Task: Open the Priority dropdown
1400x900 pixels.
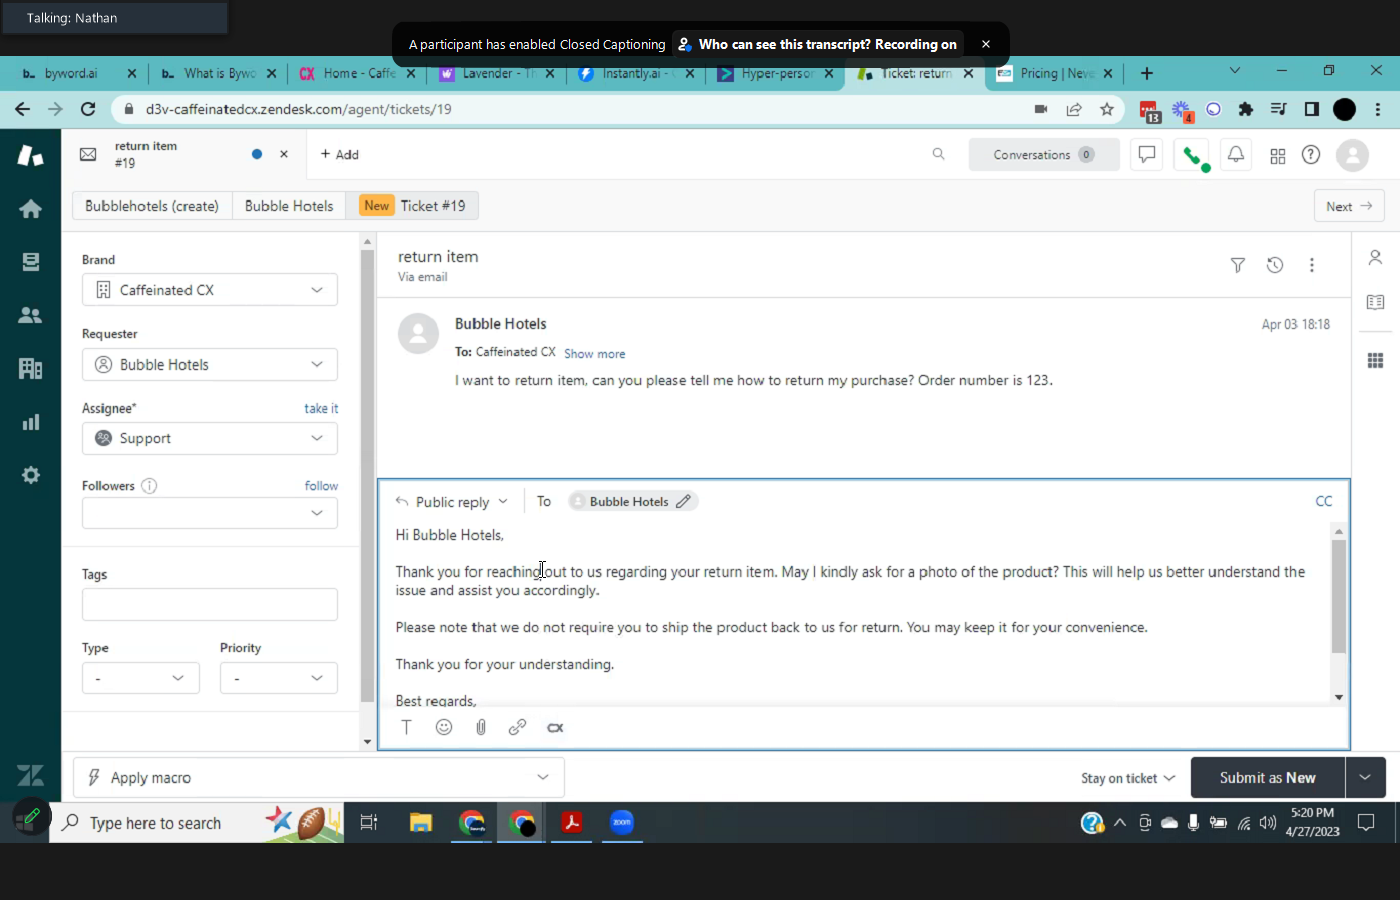Action: click(278, 678)
